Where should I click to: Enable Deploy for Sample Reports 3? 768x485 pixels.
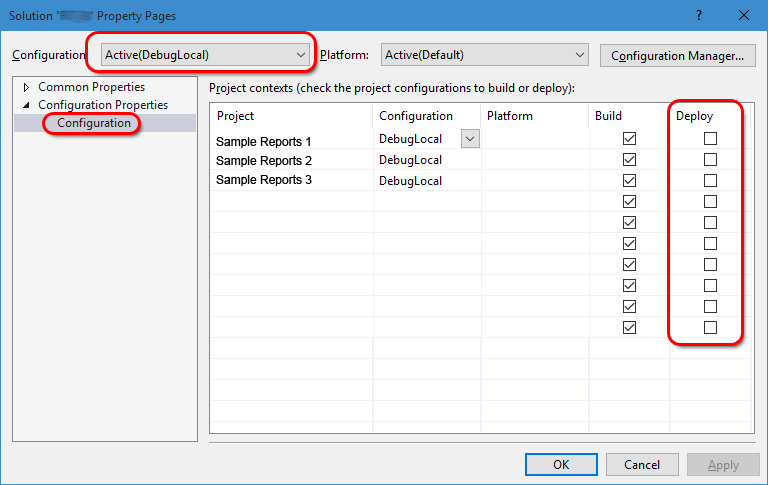pos(710,181)
